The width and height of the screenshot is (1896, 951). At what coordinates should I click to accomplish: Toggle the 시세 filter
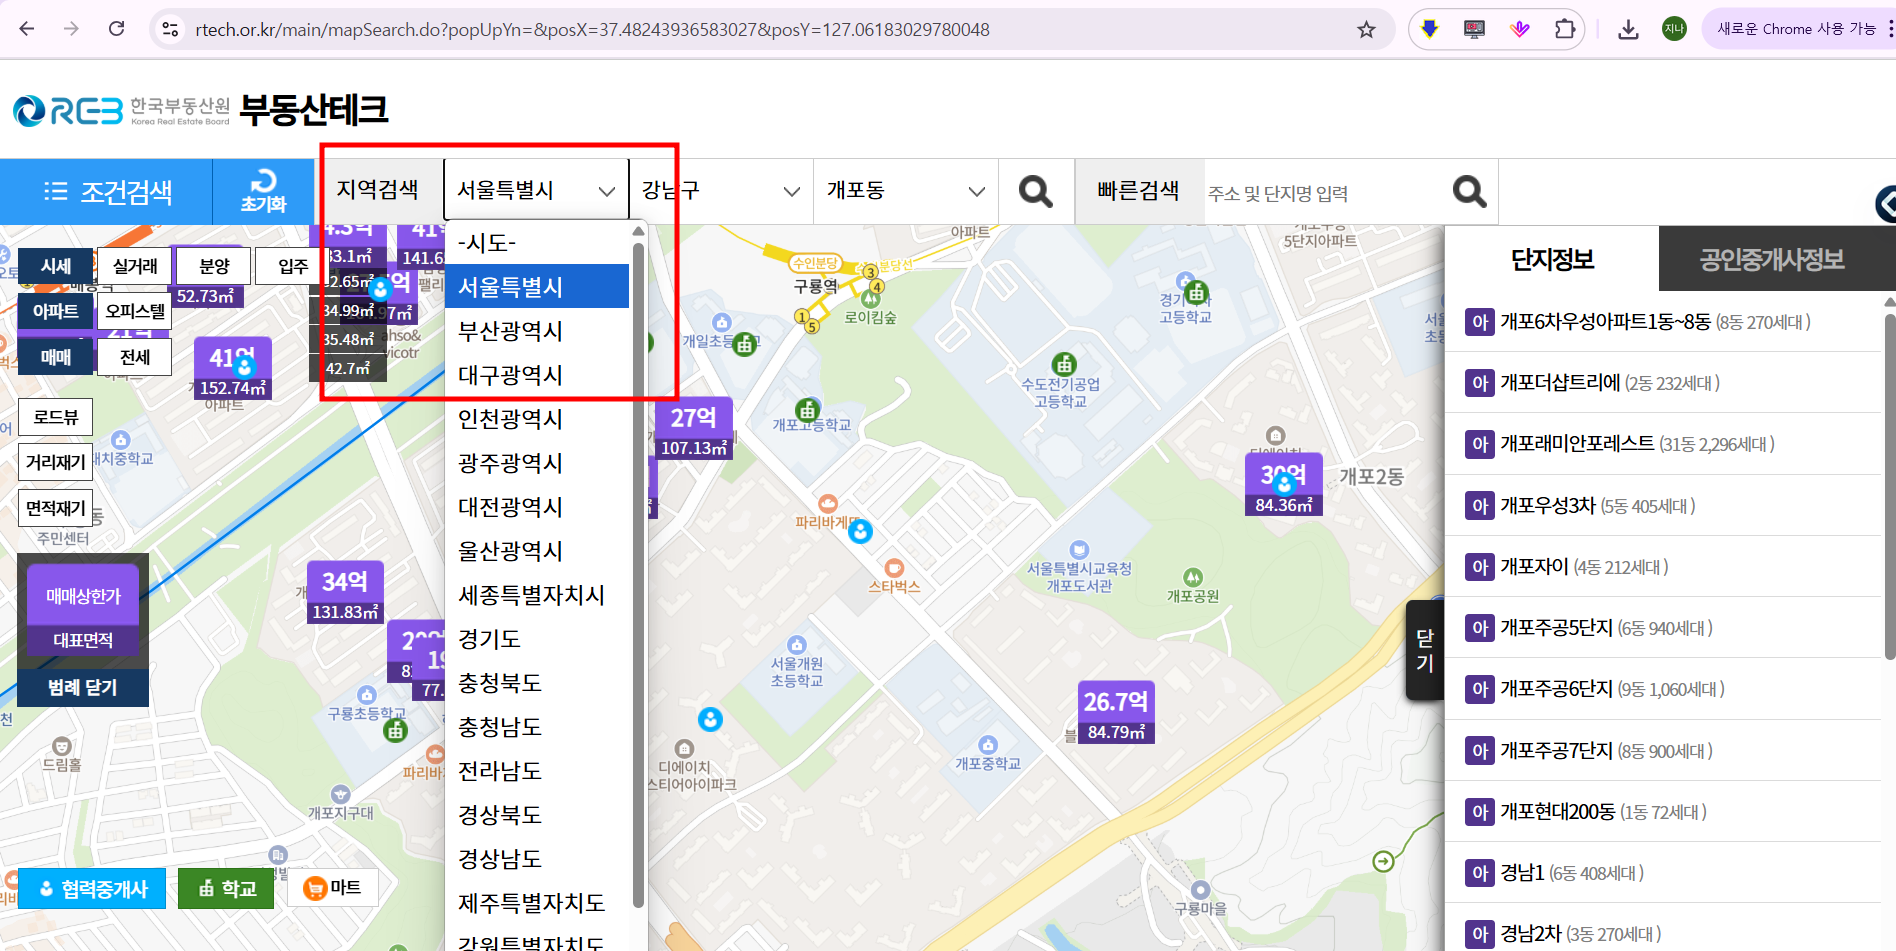coord(56,266)
